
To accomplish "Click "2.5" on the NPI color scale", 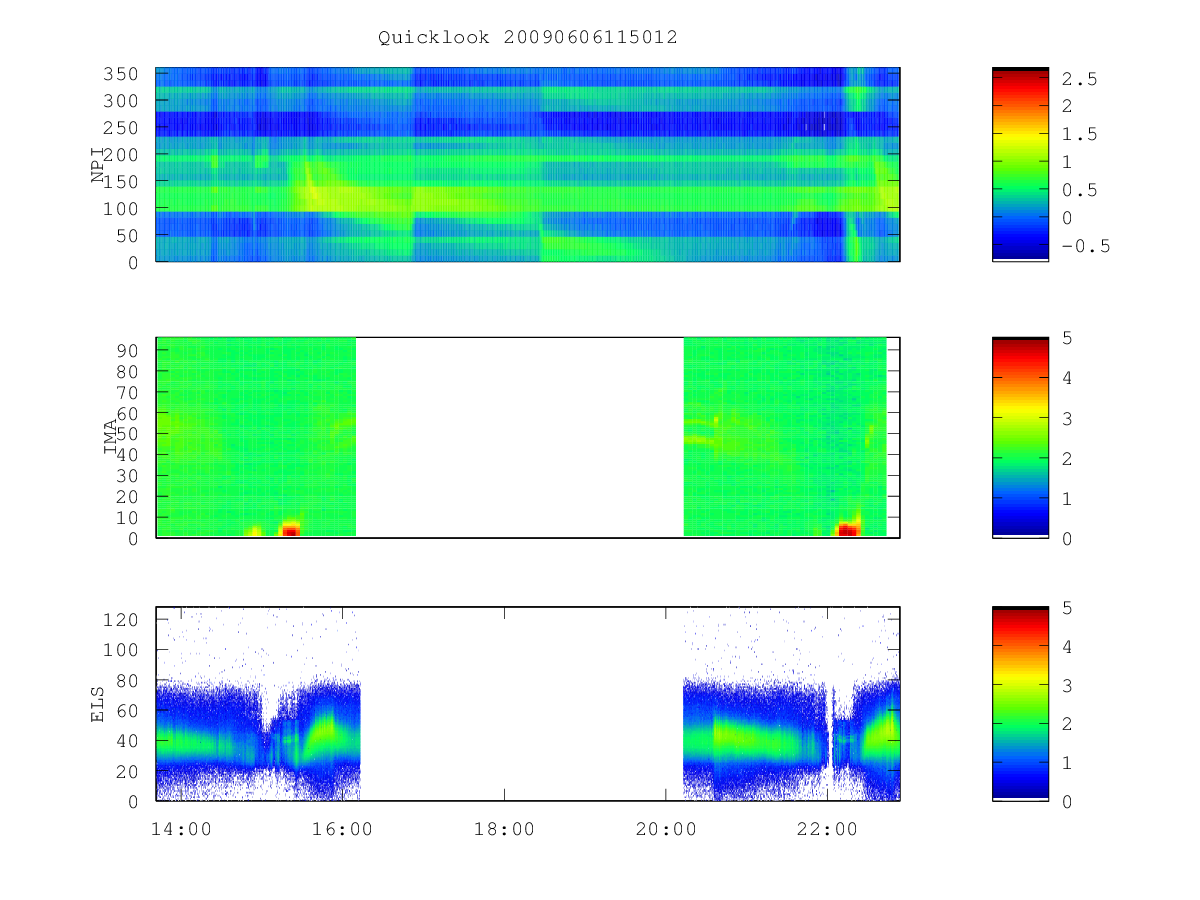I will pyautogui.click(x=1080, y=79).
